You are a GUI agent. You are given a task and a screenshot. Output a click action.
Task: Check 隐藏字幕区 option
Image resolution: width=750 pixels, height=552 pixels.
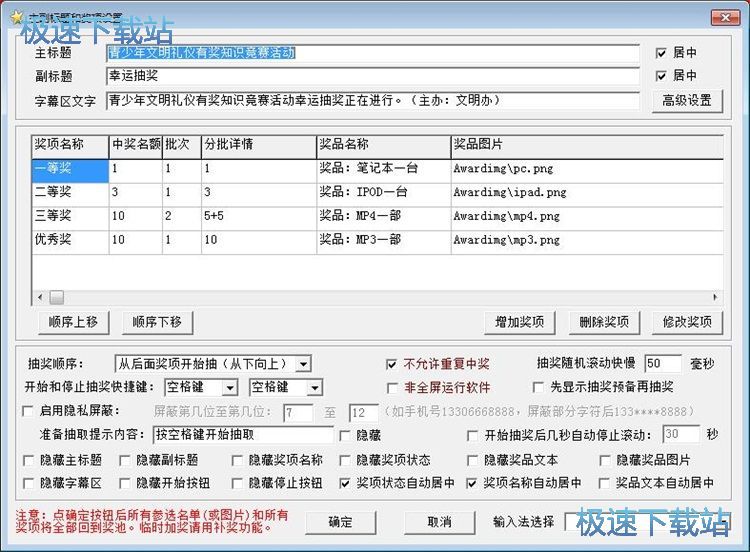[x=28, y=484]
